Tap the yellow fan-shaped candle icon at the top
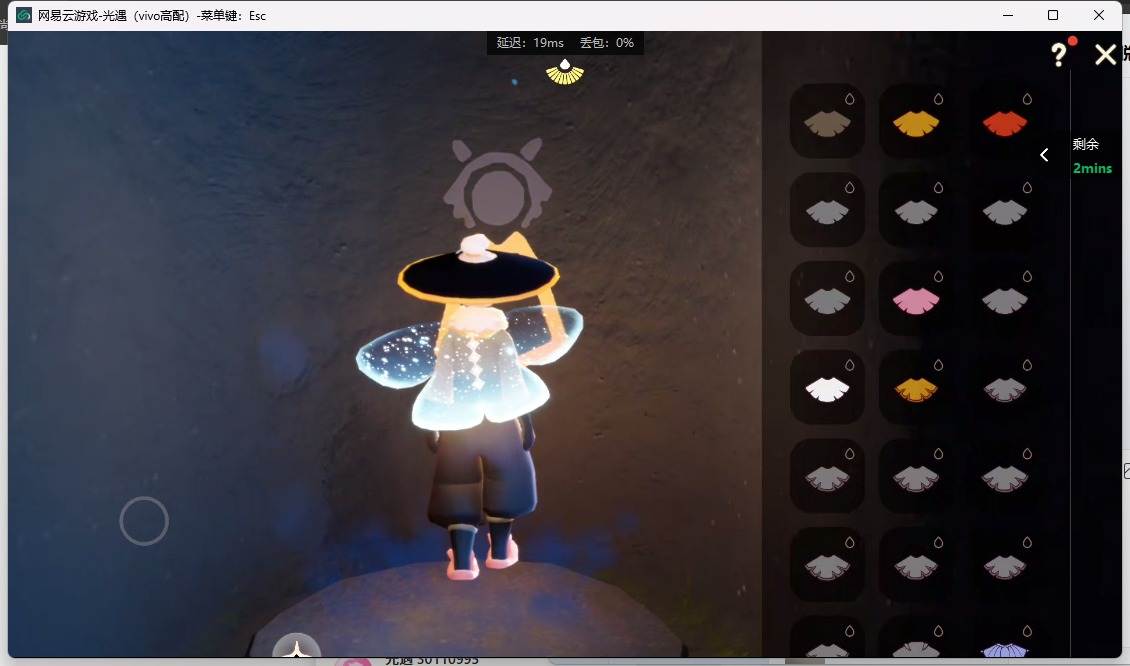Viewport: 1130px width, 666px height. click(565, 72)
